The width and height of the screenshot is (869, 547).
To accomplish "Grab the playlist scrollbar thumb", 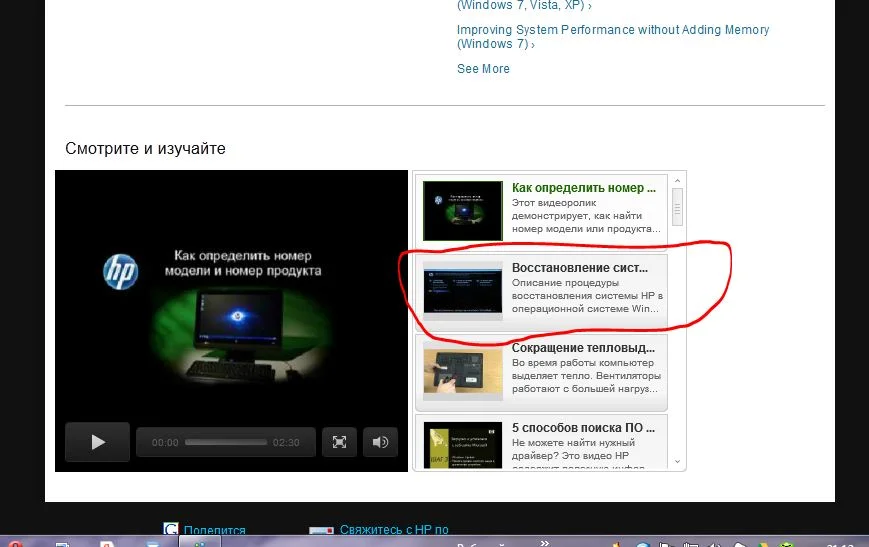I will point(677,207).
